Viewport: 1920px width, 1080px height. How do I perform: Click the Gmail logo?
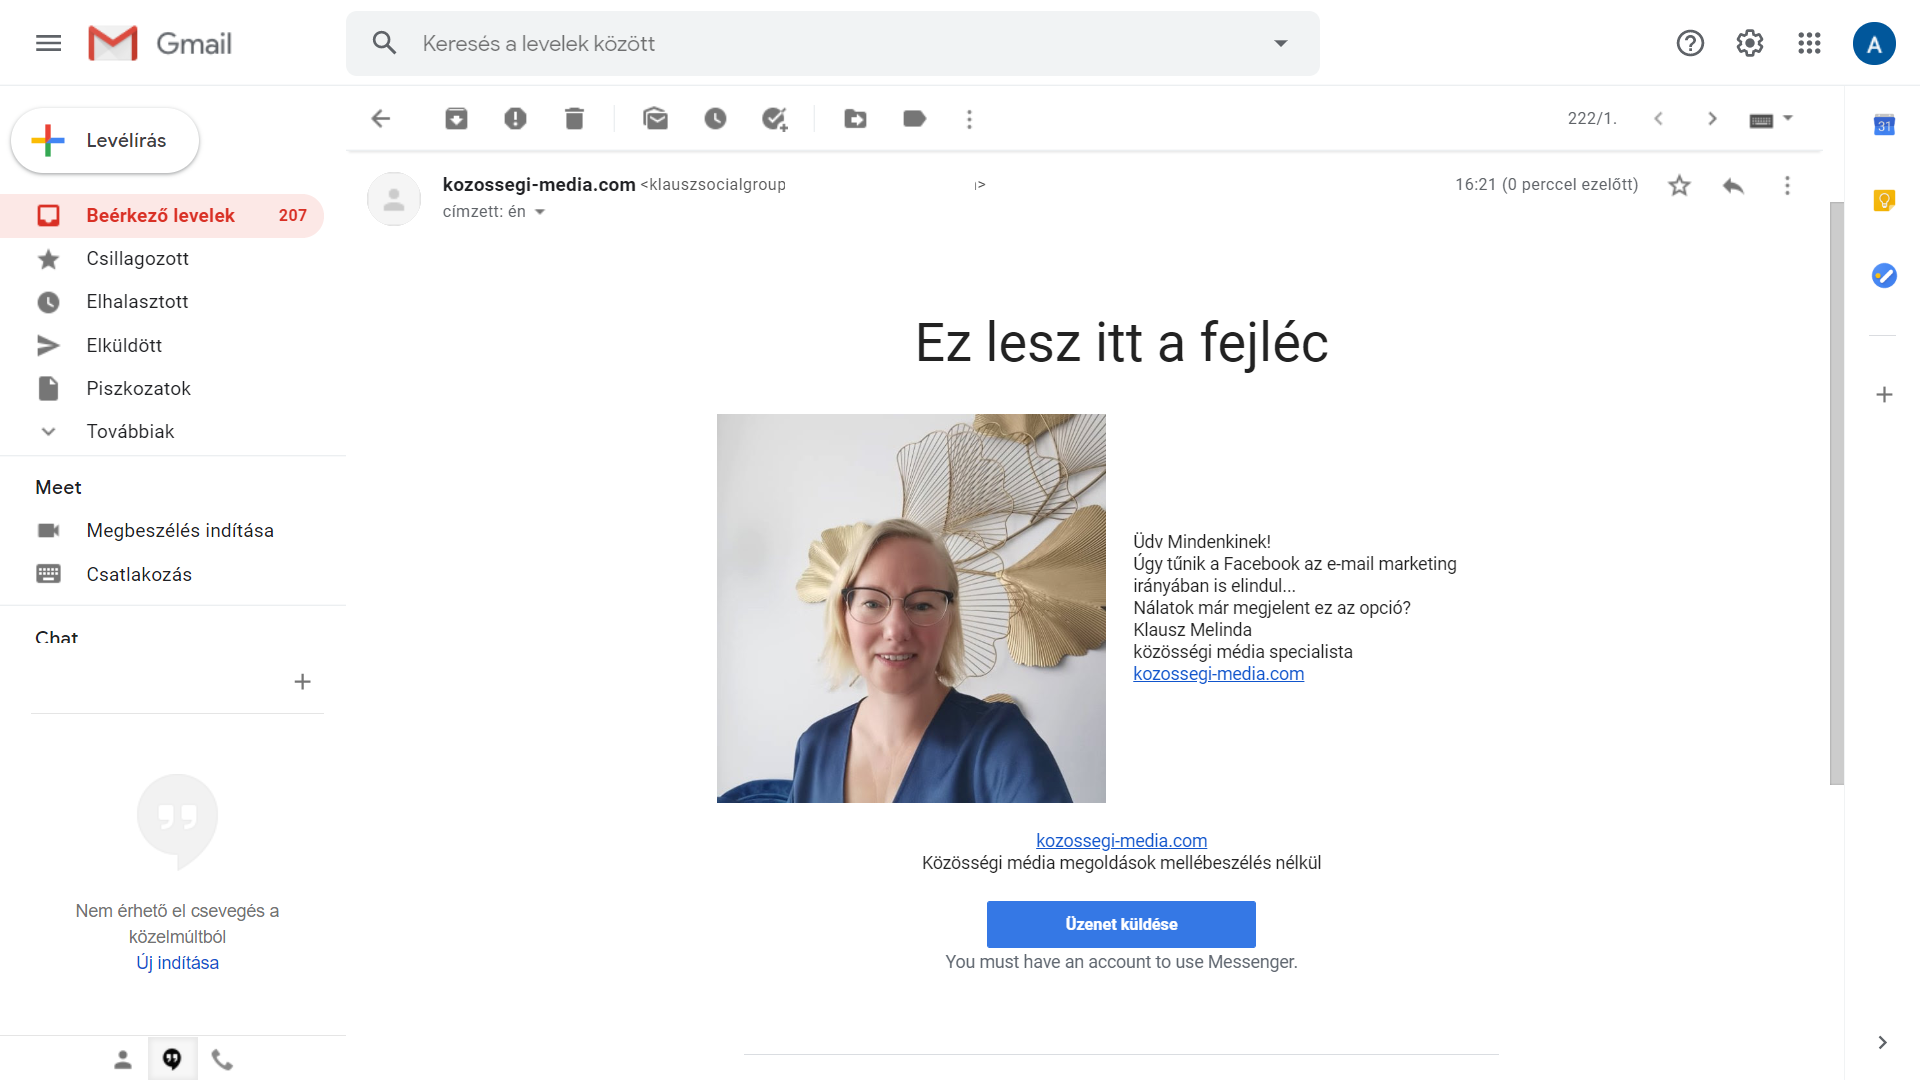(160, 43)
